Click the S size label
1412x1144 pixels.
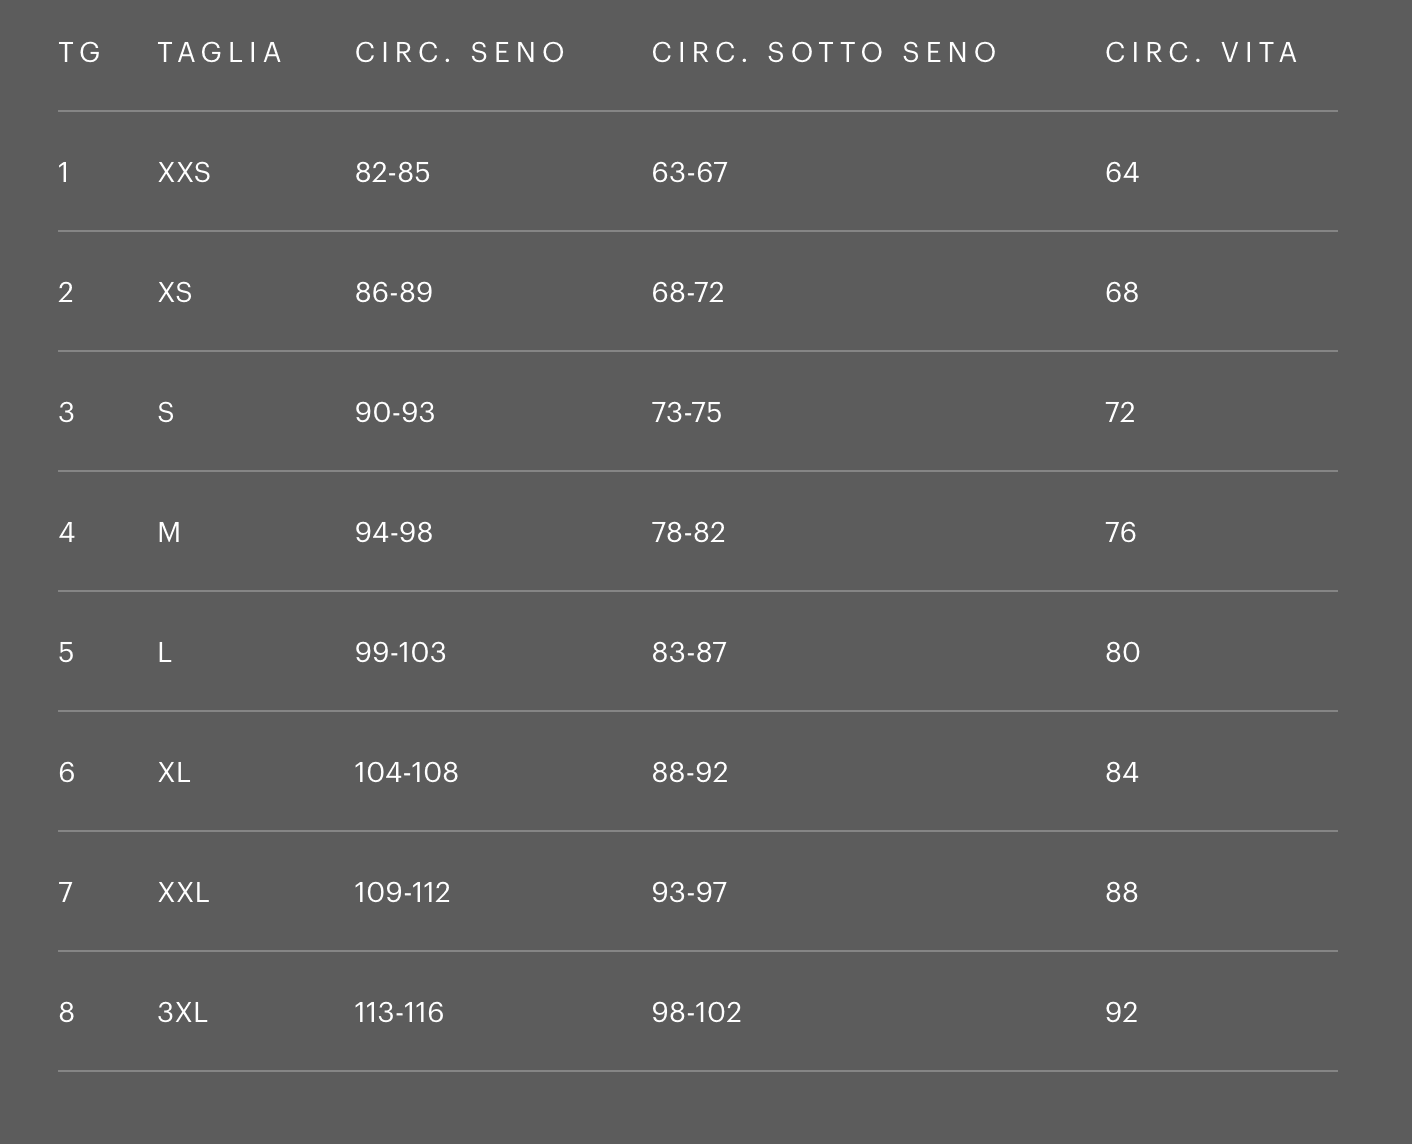pos(166,412)
